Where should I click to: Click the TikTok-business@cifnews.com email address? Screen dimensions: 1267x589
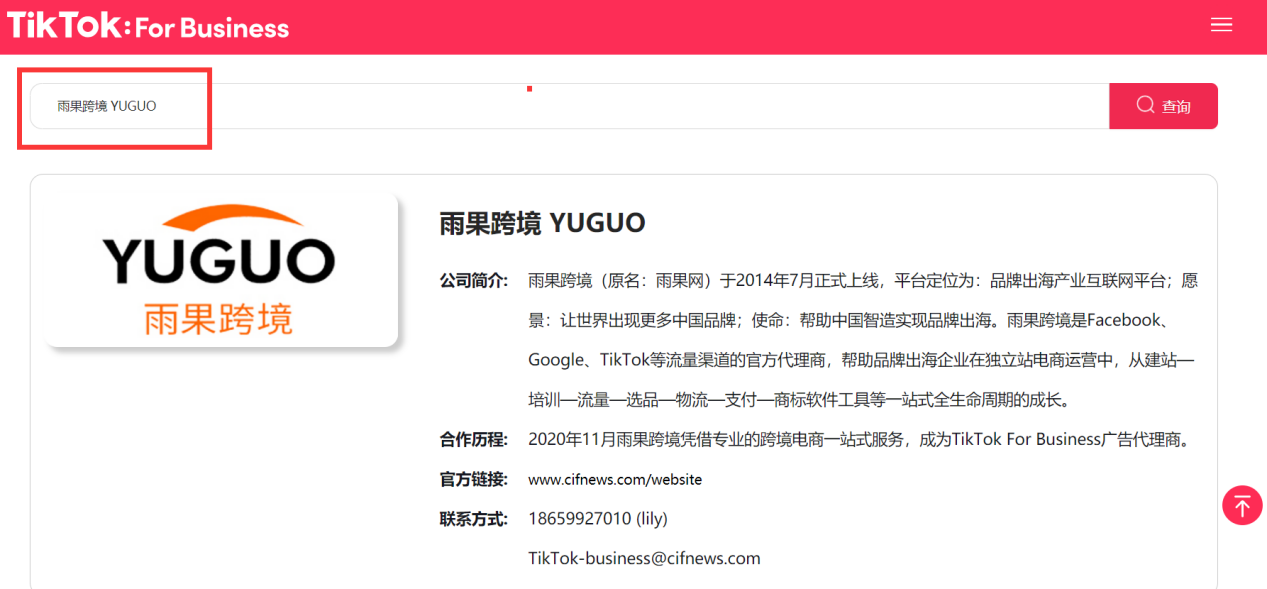(x=646, y=558)
